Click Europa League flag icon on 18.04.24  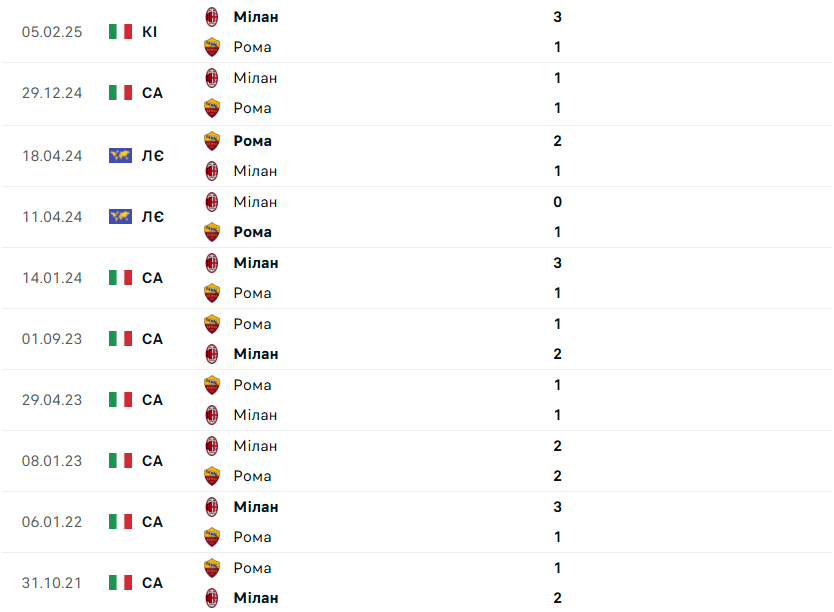click(x=120, y=155)
